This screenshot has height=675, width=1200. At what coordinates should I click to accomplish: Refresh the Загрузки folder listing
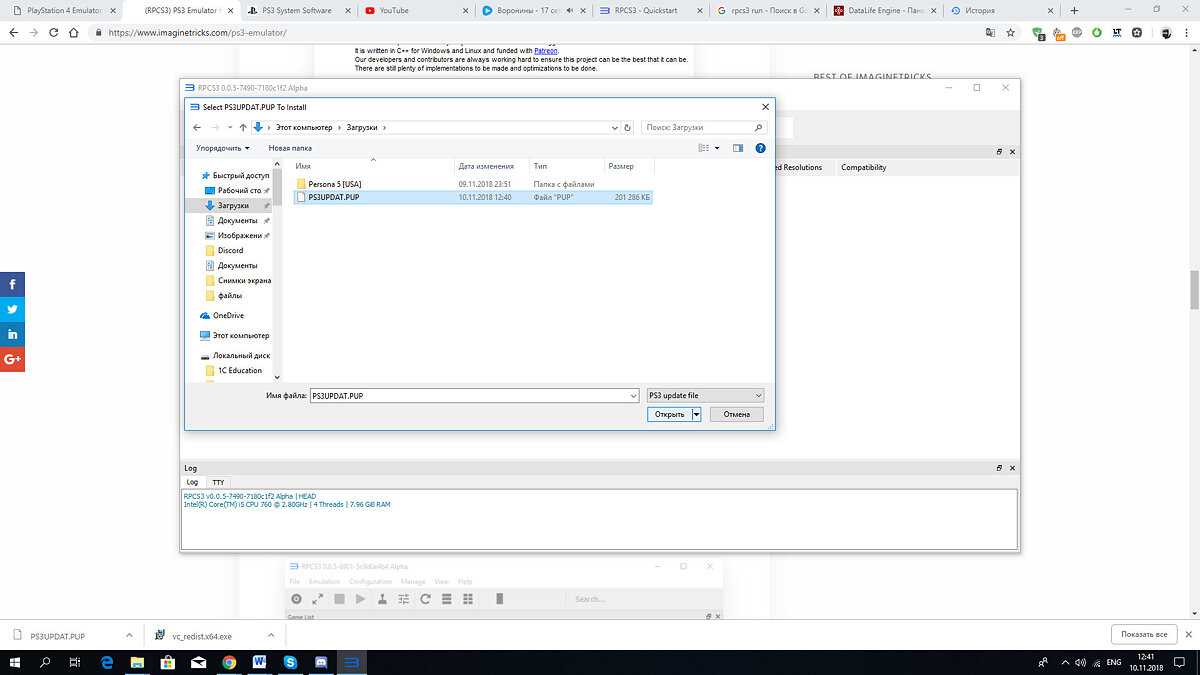[x=628, y=128]
